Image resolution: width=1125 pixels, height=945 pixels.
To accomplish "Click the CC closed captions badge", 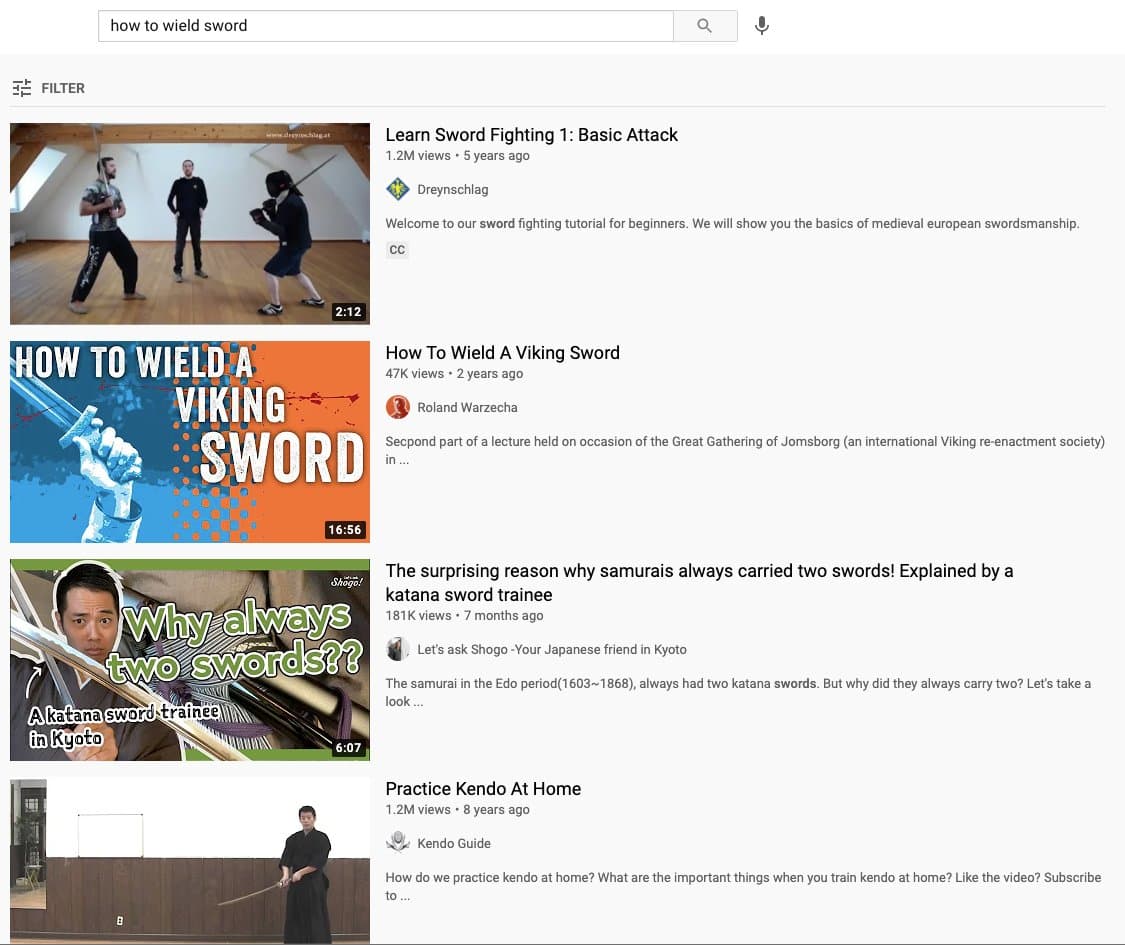I will [397, 250].
